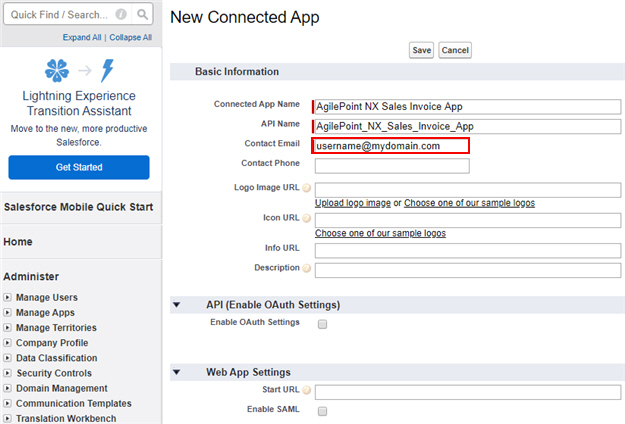
Task: Open Security Controls menu entry
Action: (54, 373)
